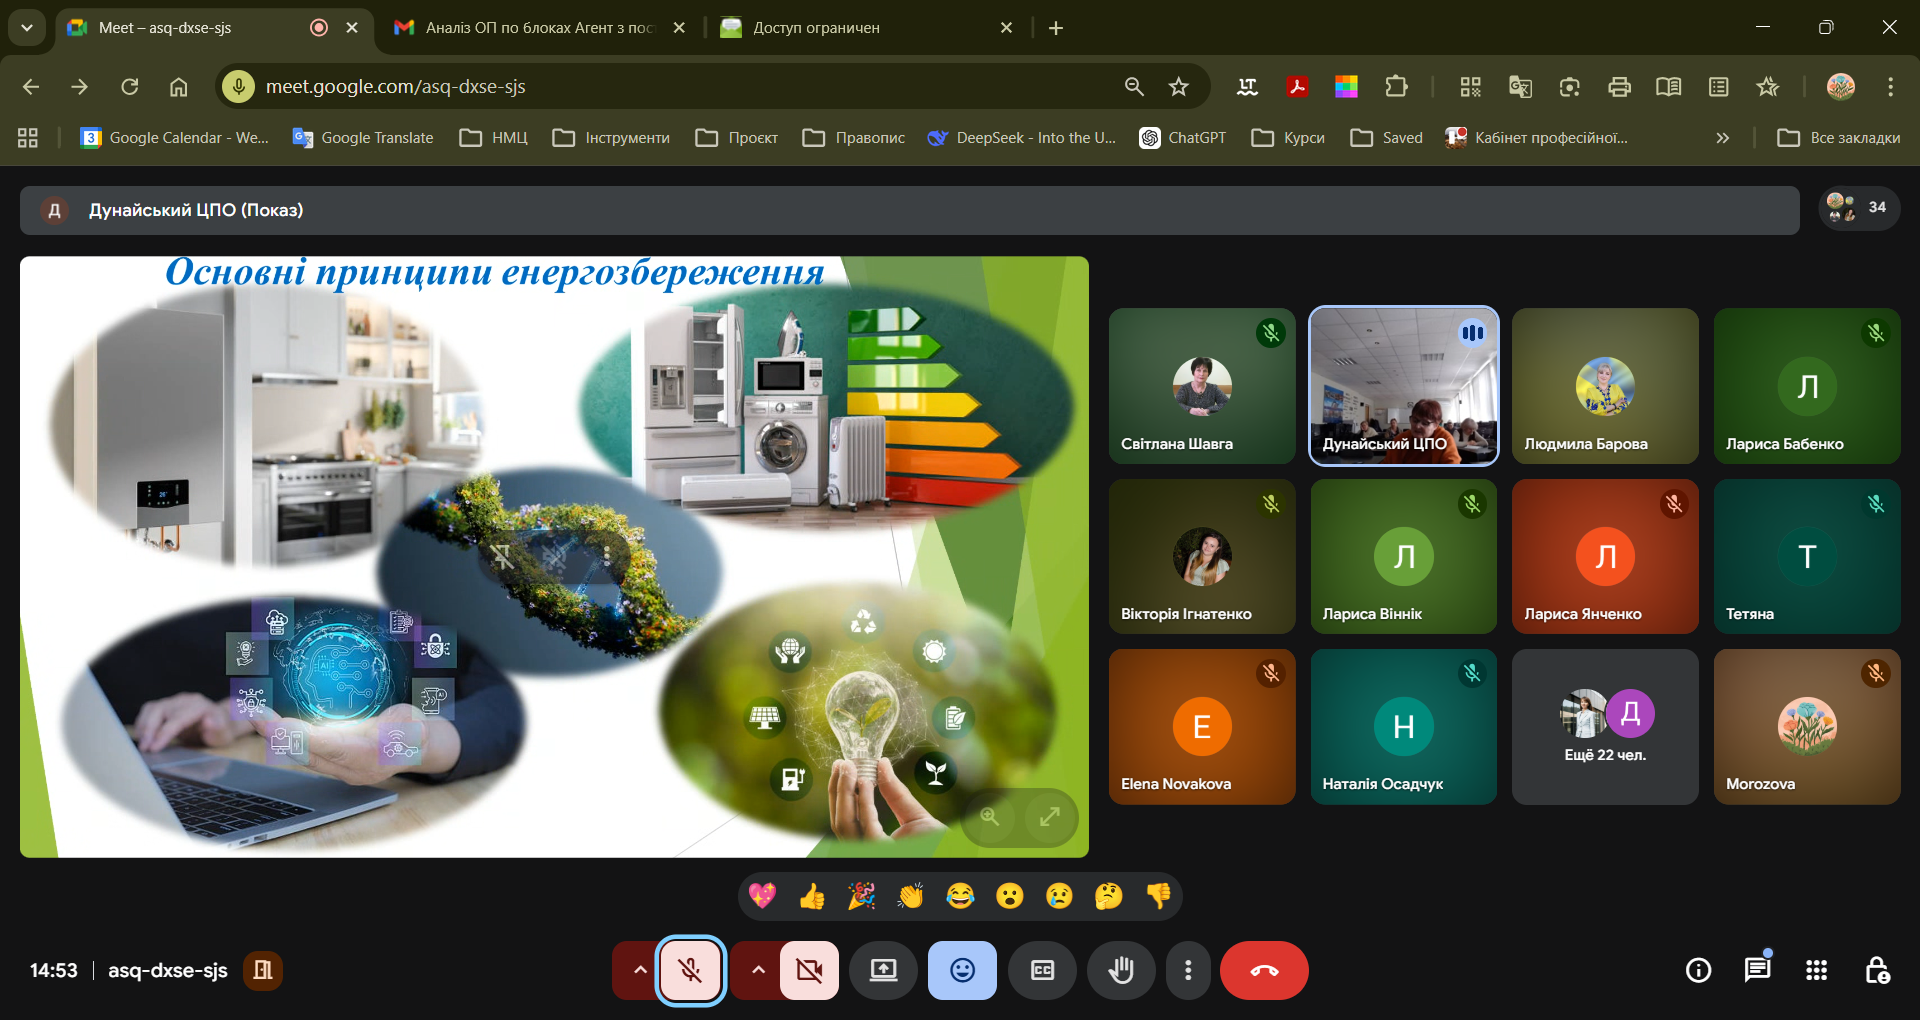Expand video settings arrow beside camera

pos(758,970)
